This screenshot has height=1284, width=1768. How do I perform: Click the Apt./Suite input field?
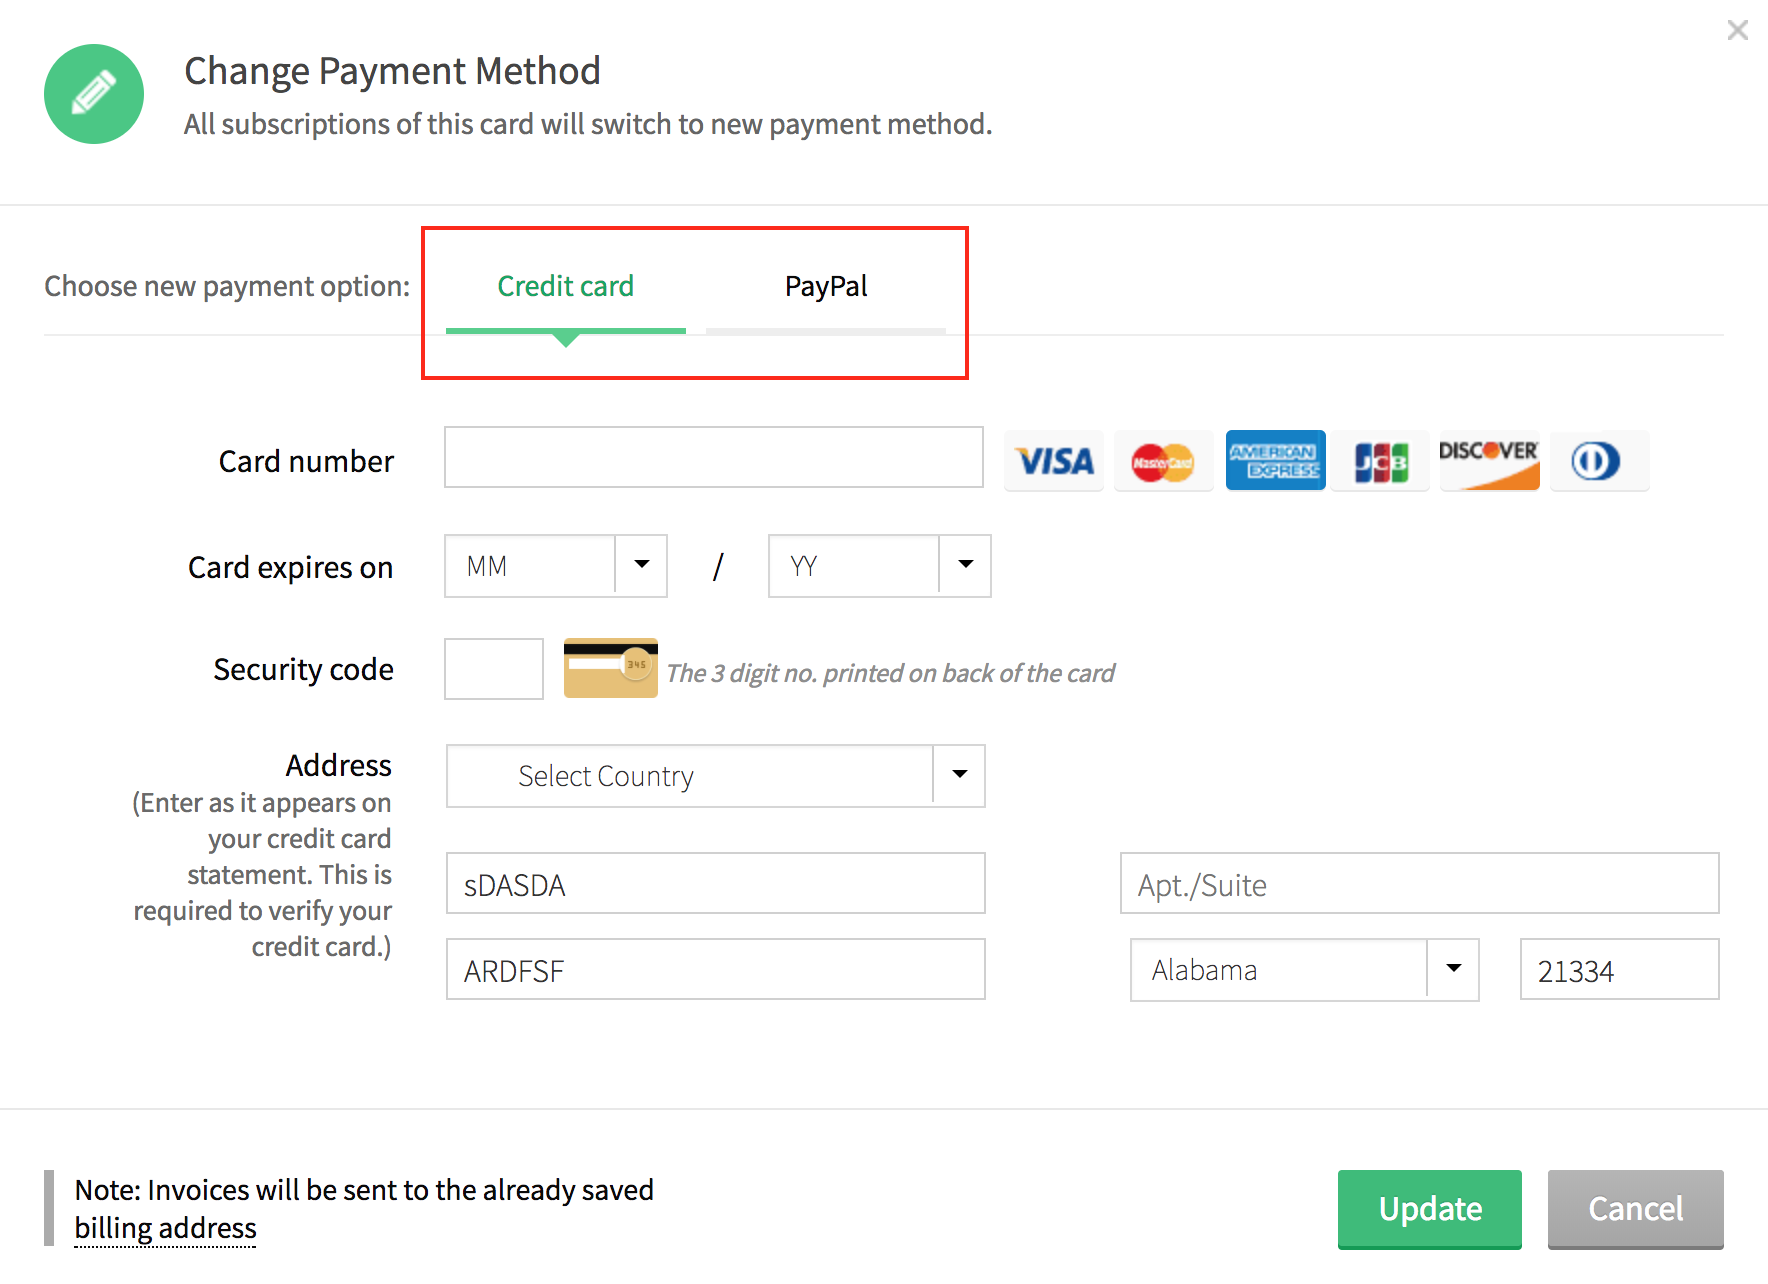1418,884
